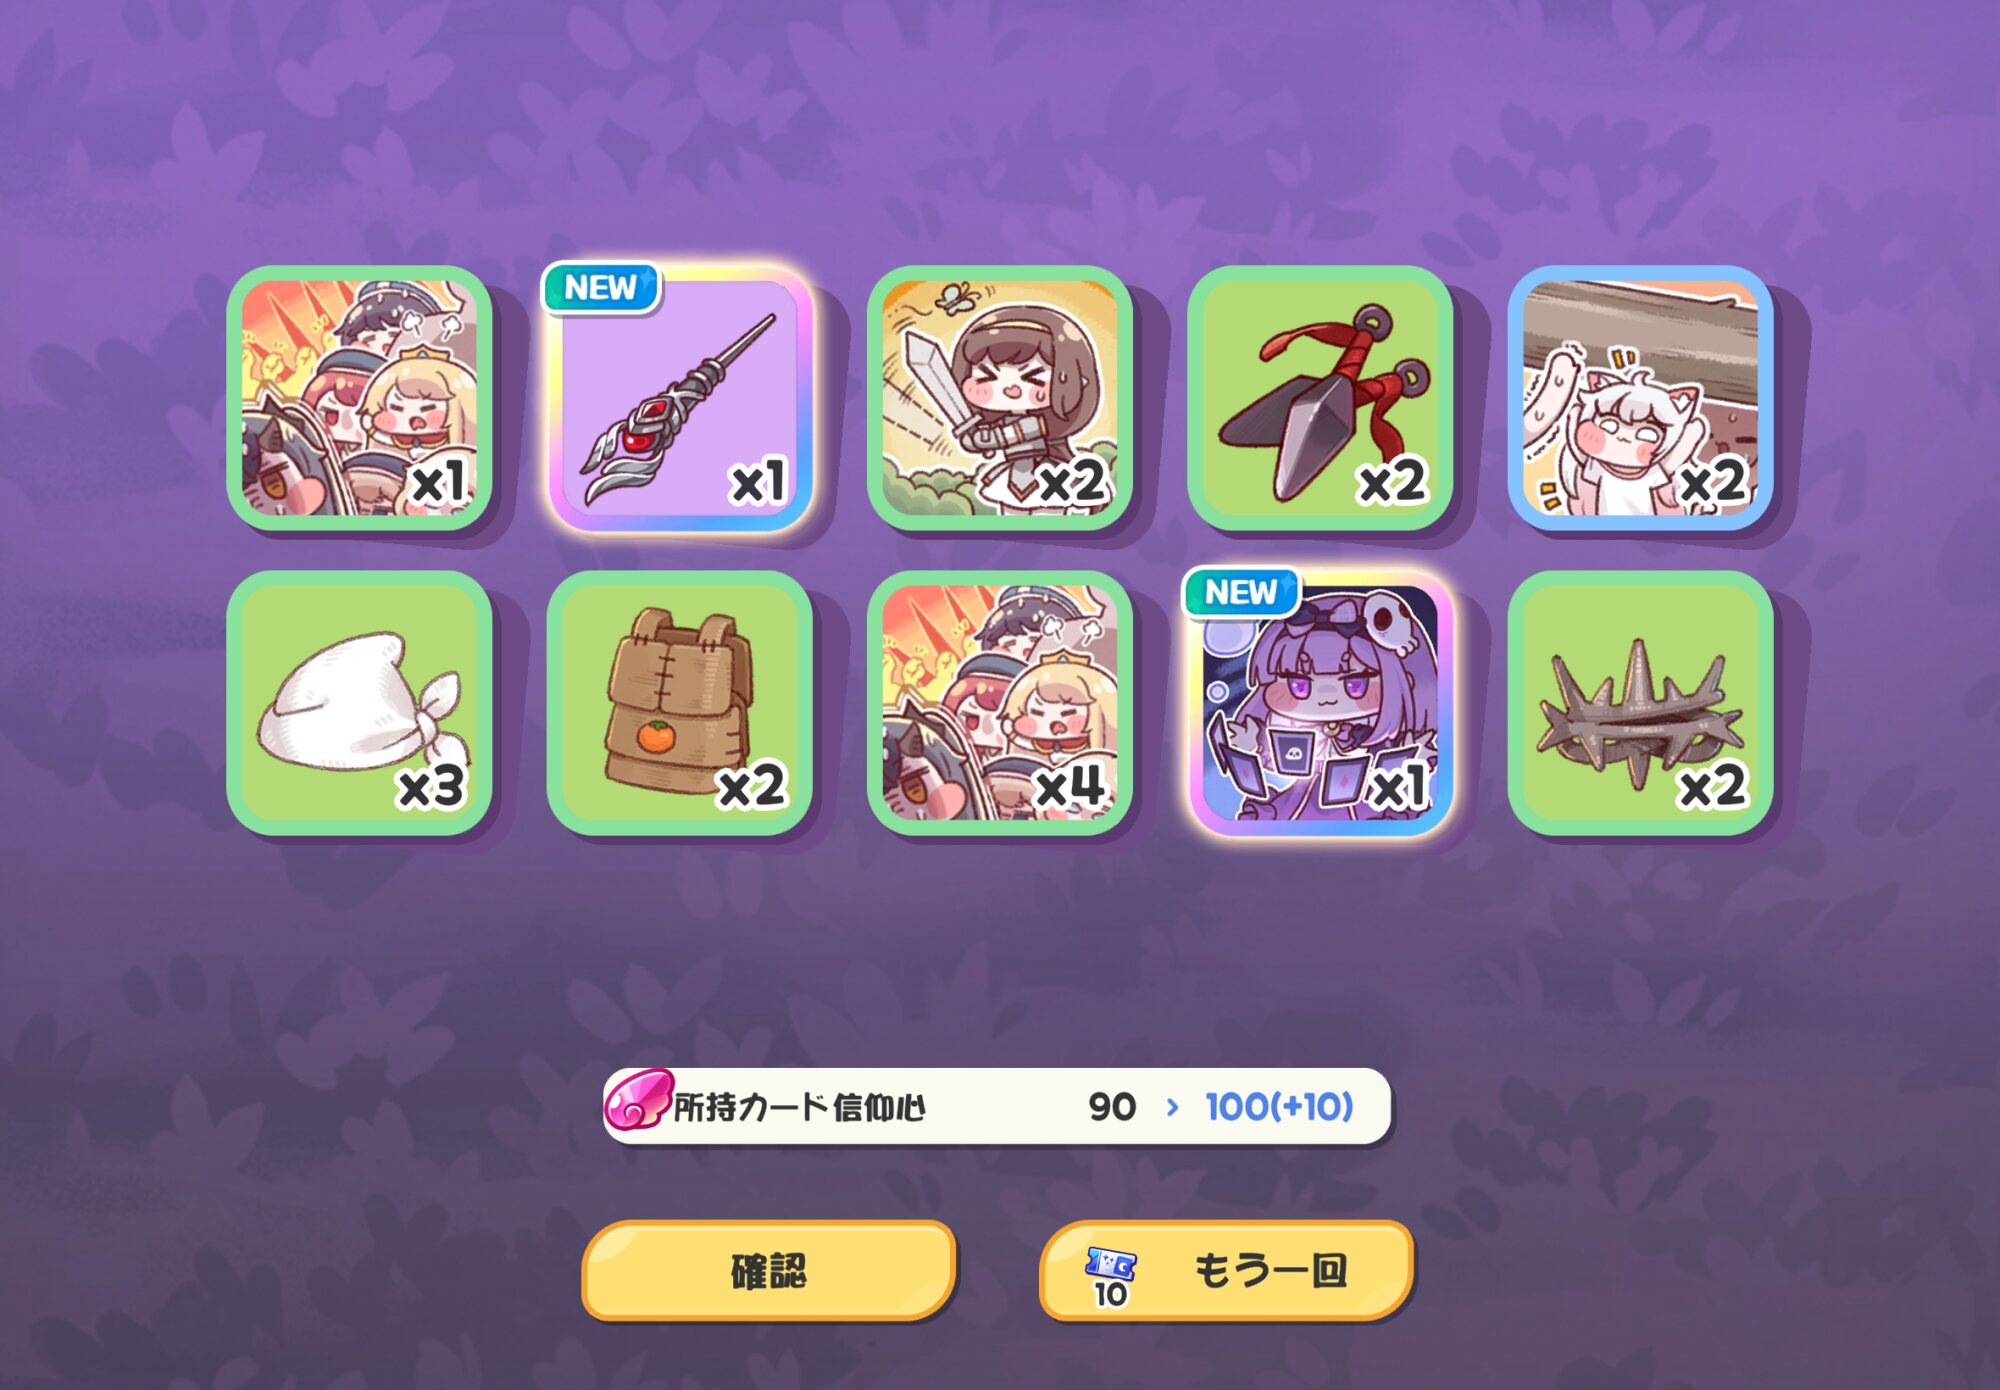Click the blue 100(+10) faith value
2000x1390 pixels.
coord(1279,1107)
